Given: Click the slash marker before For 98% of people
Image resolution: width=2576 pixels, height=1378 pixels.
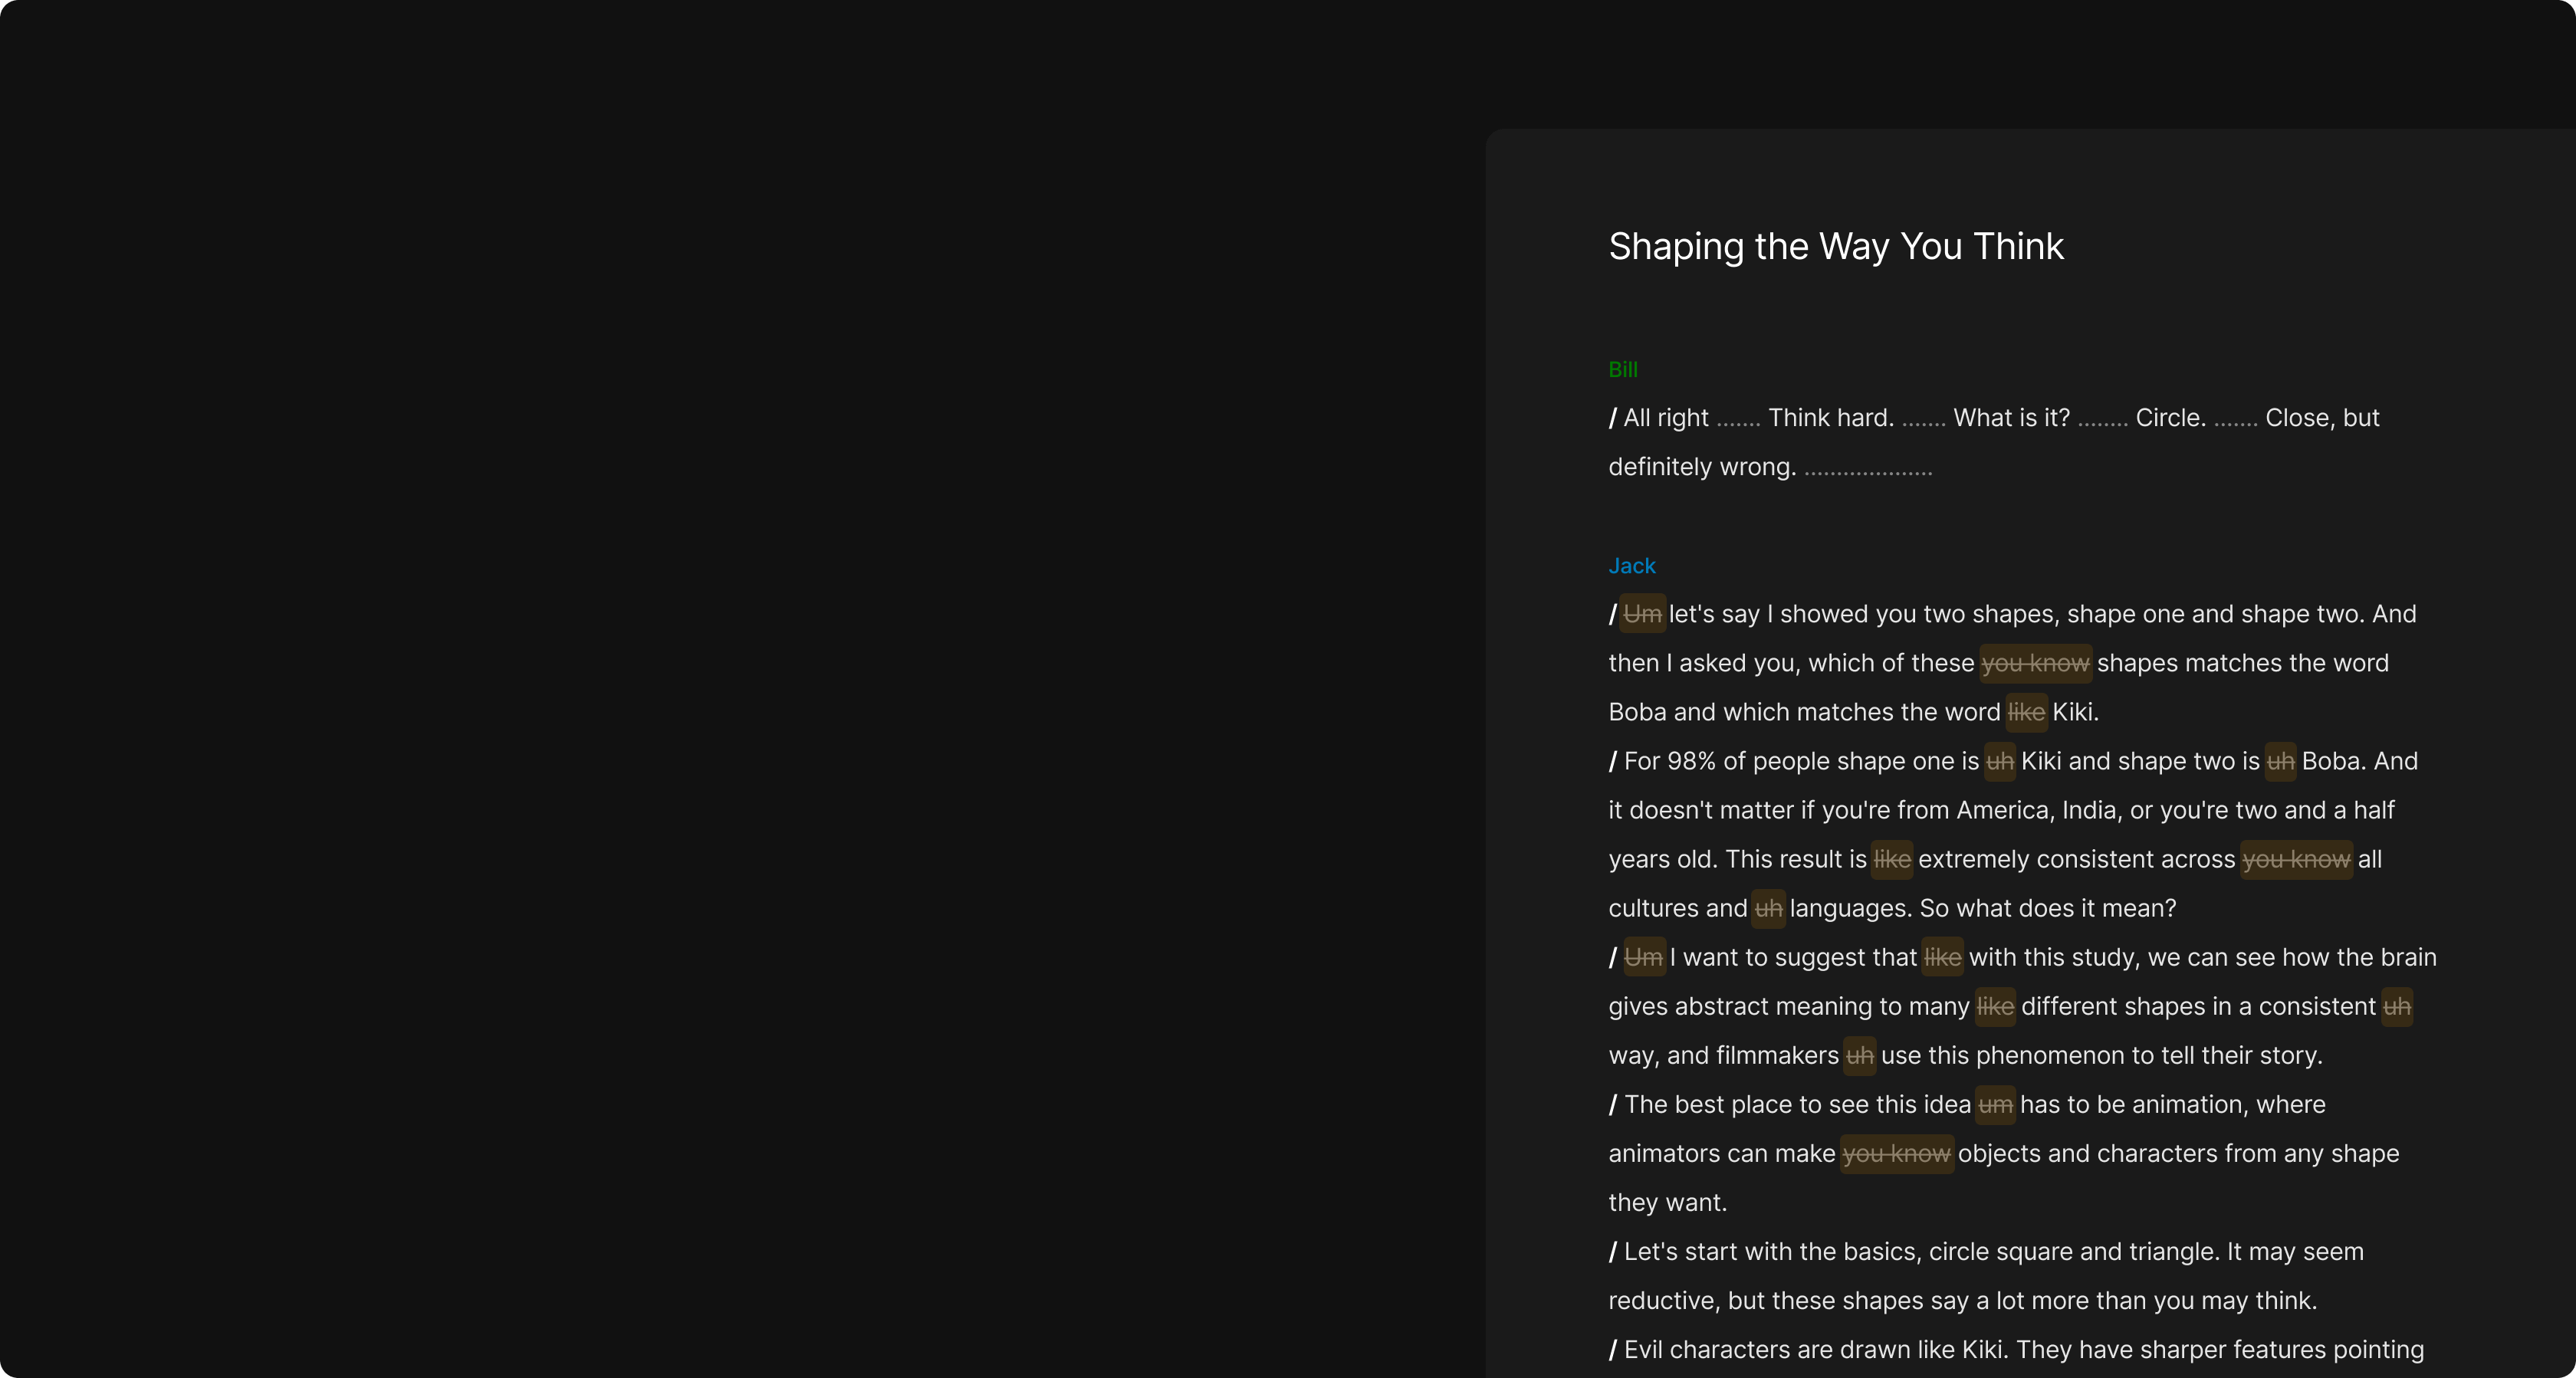Looking at the screenshot, I should (1612, 761).
